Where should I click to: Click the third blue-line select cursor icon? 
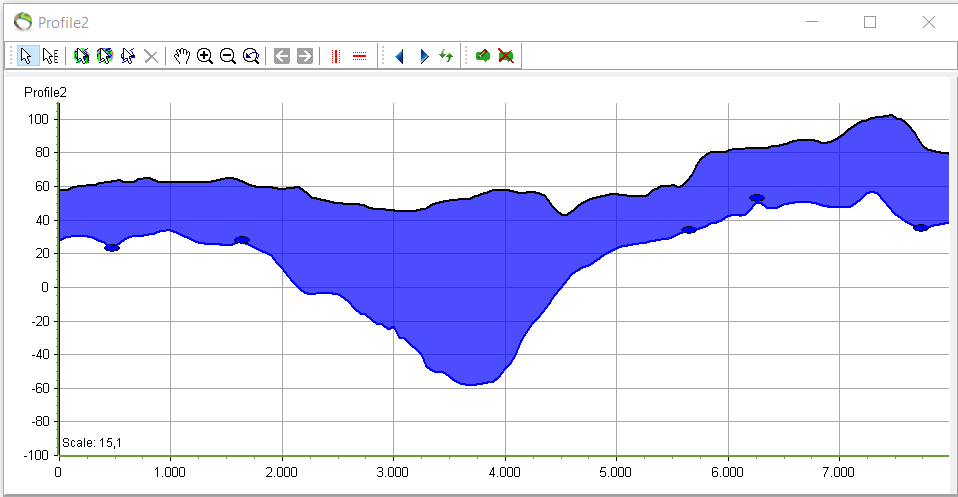pos(128,56)
